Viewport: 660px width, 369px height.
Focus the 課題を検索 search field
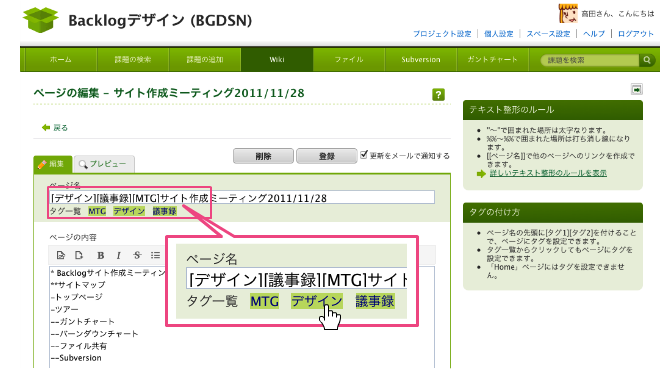coord(591,60)
